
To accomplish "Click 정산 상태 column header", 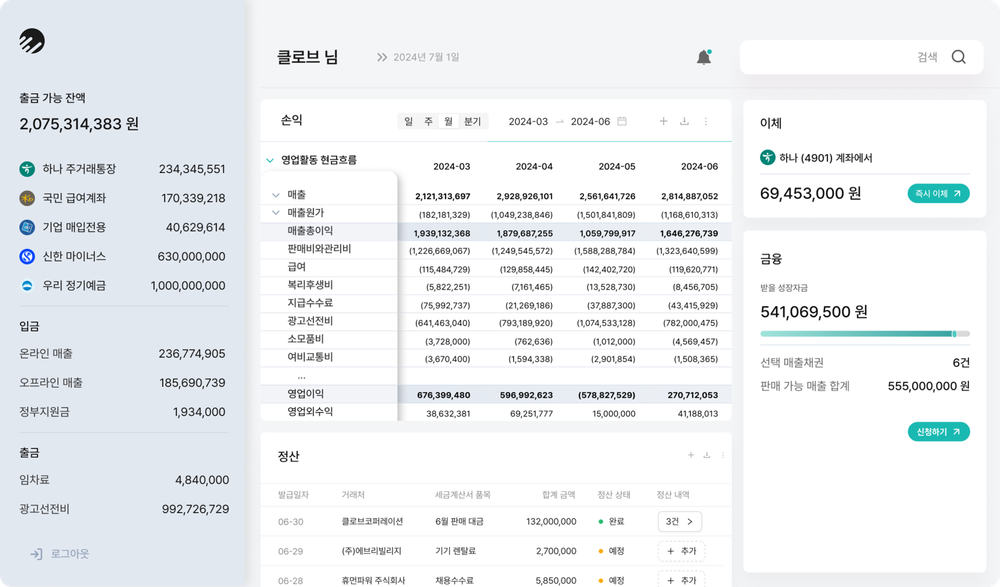I will click(x=614, y=494).
